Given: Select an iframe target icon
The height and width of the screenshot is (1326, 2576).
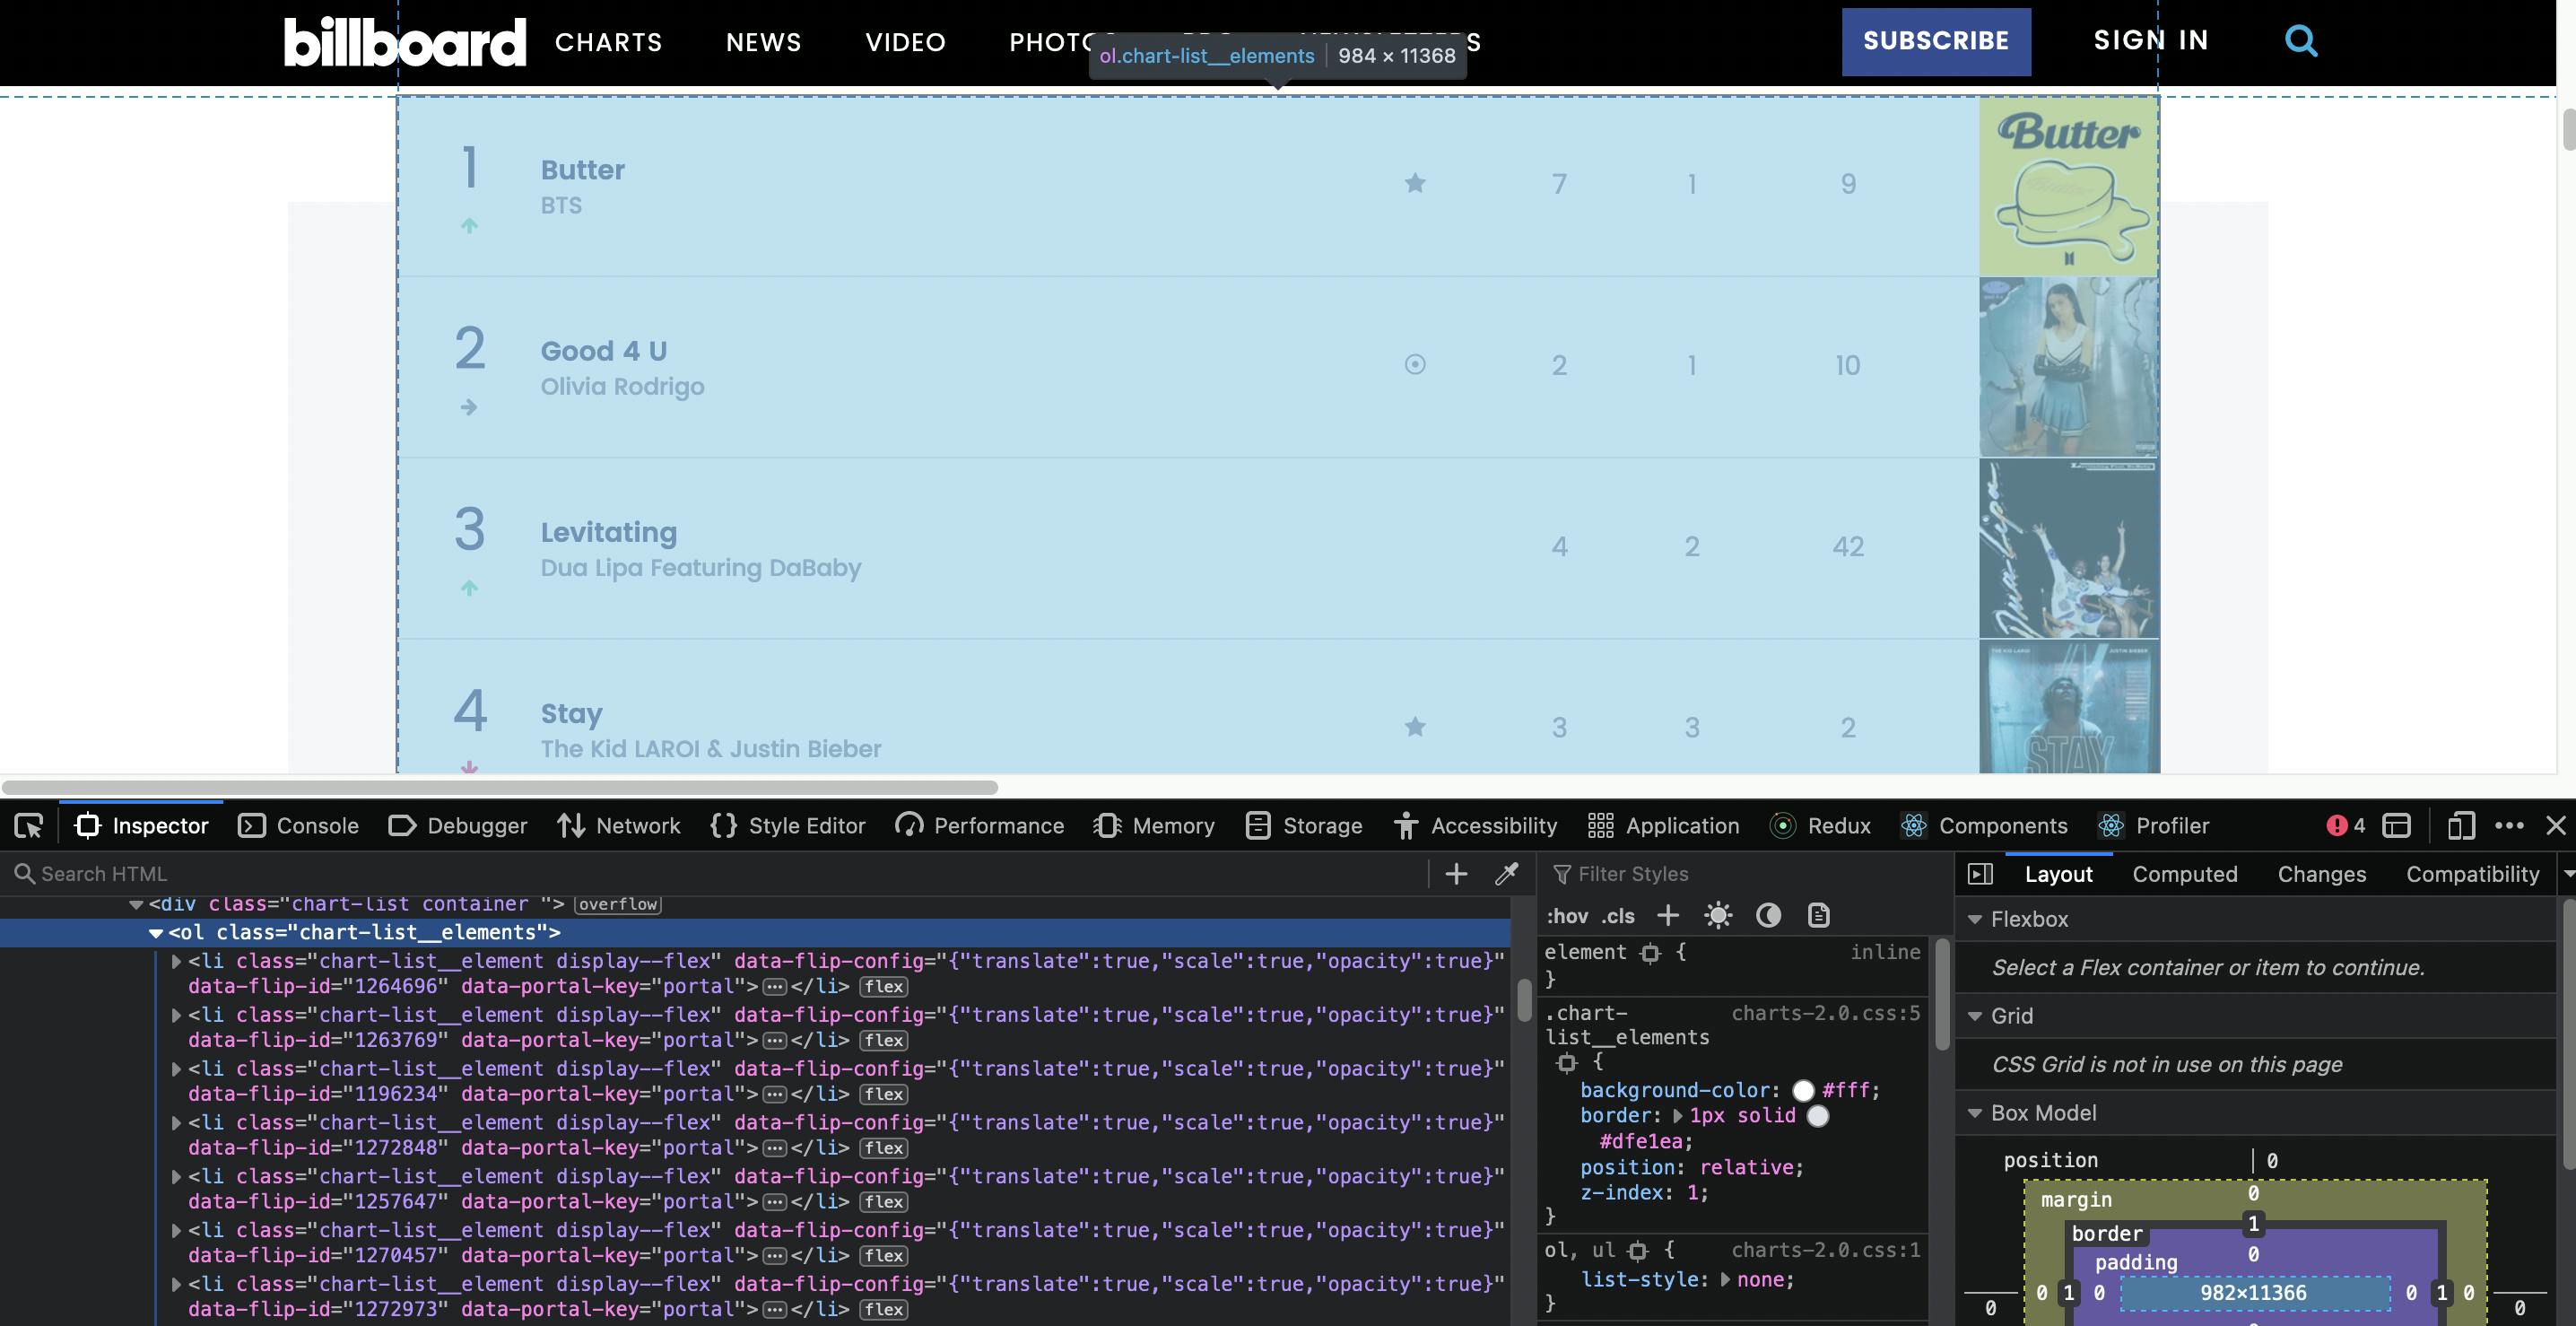Looking at the screenshot, I should pyautogui.click(x=2397, y=826).
